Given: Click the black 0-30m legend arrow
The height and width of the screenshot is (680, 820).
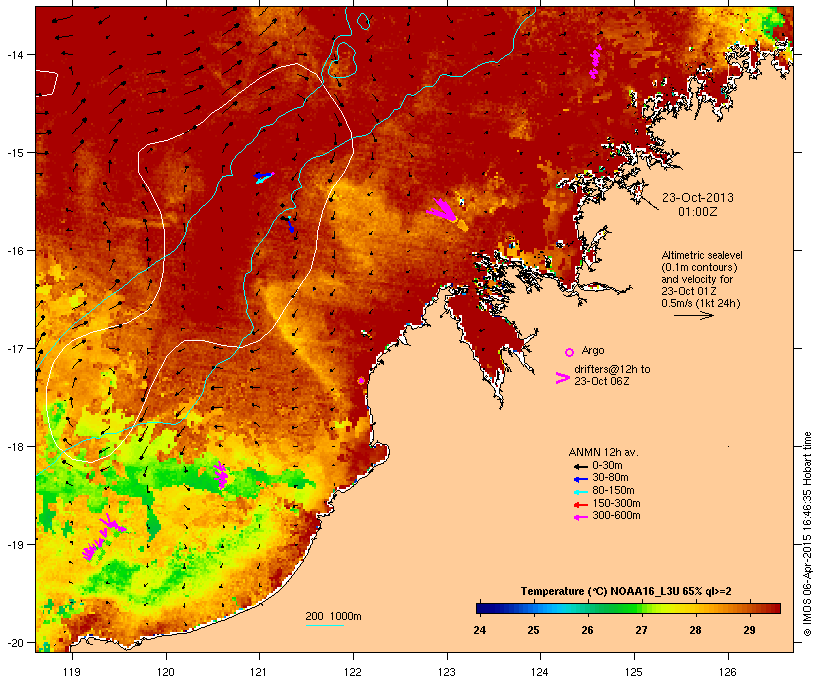Looking at the screenshot, I should tap(580, 466).
